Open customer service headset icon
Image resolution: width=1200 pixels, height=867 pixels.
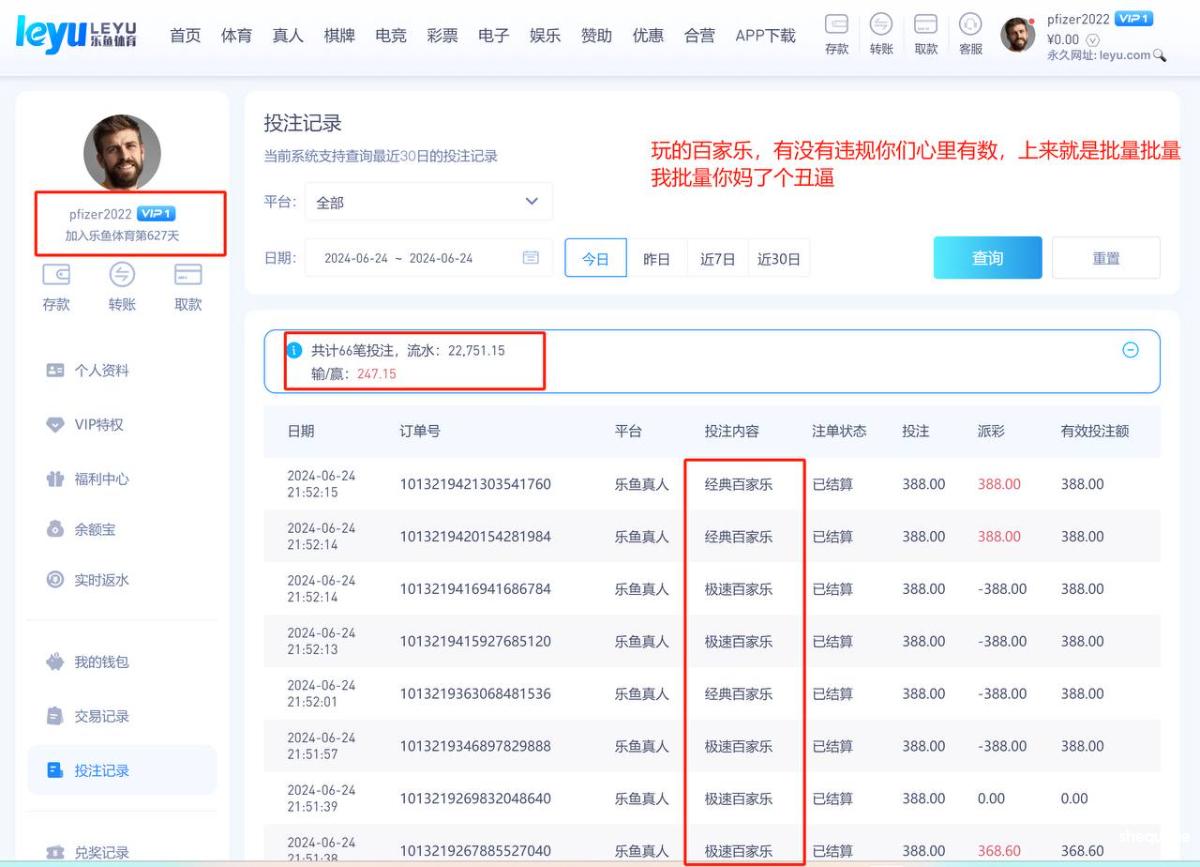970,25
